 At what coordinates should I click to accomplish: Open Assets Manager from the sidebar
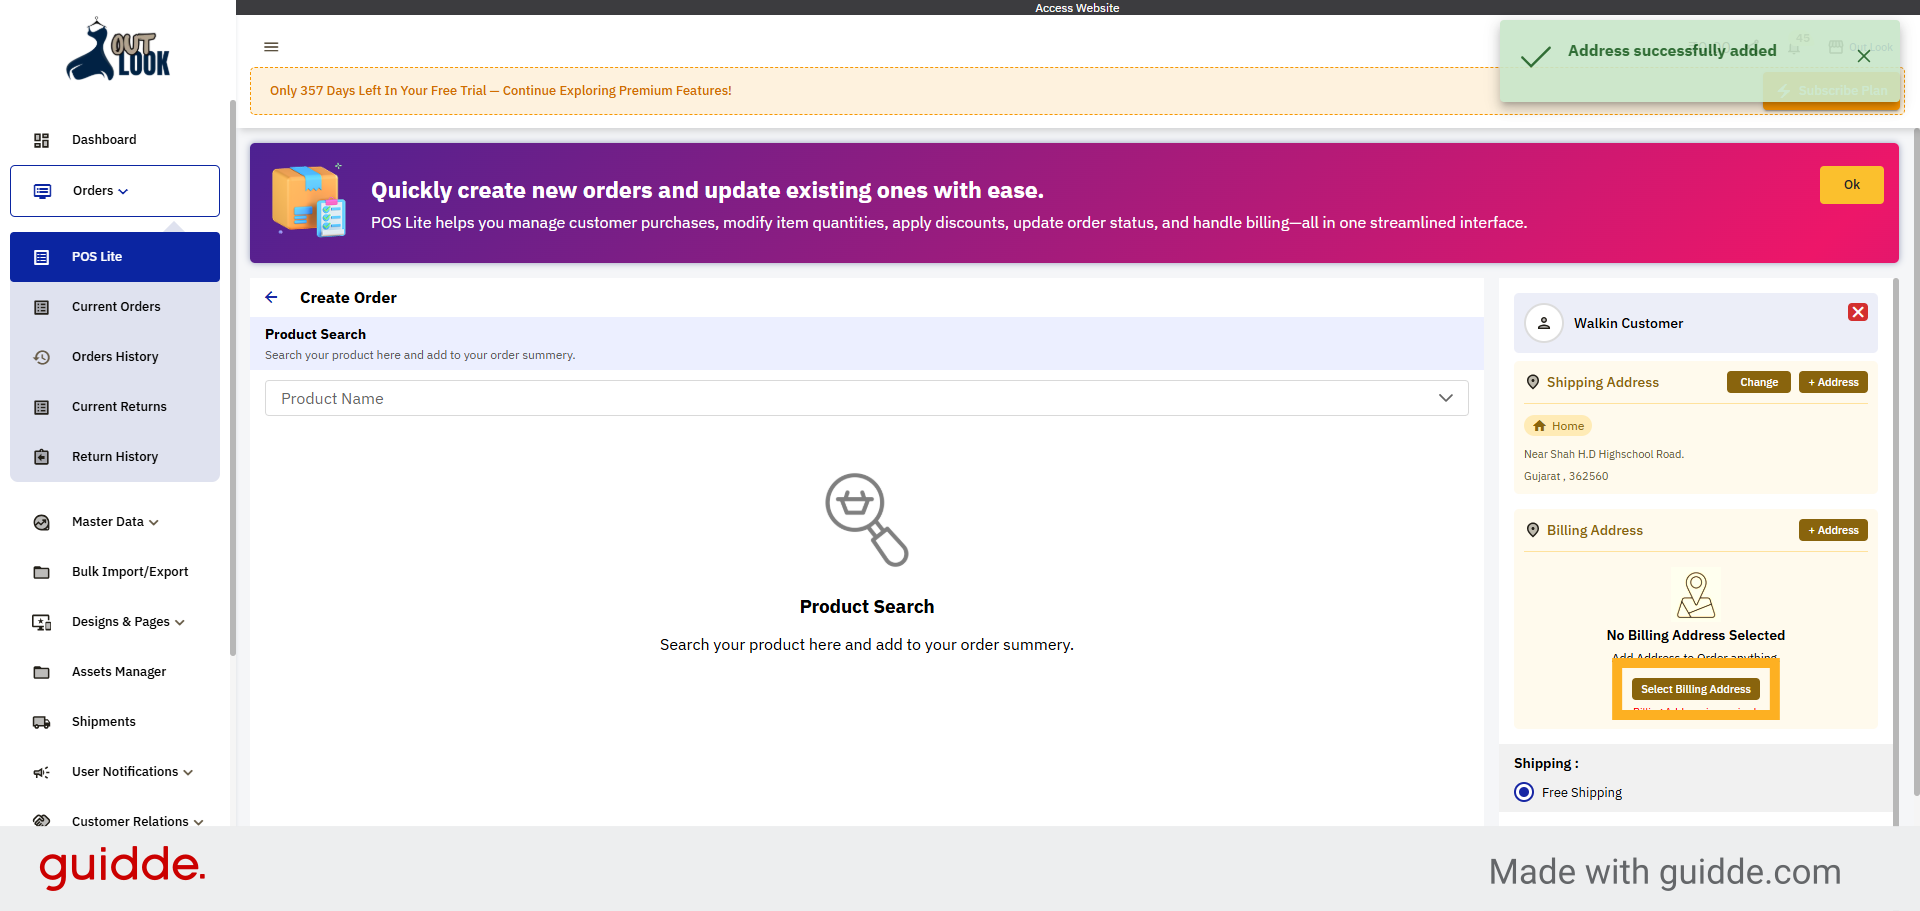click(x=119, y=671)
